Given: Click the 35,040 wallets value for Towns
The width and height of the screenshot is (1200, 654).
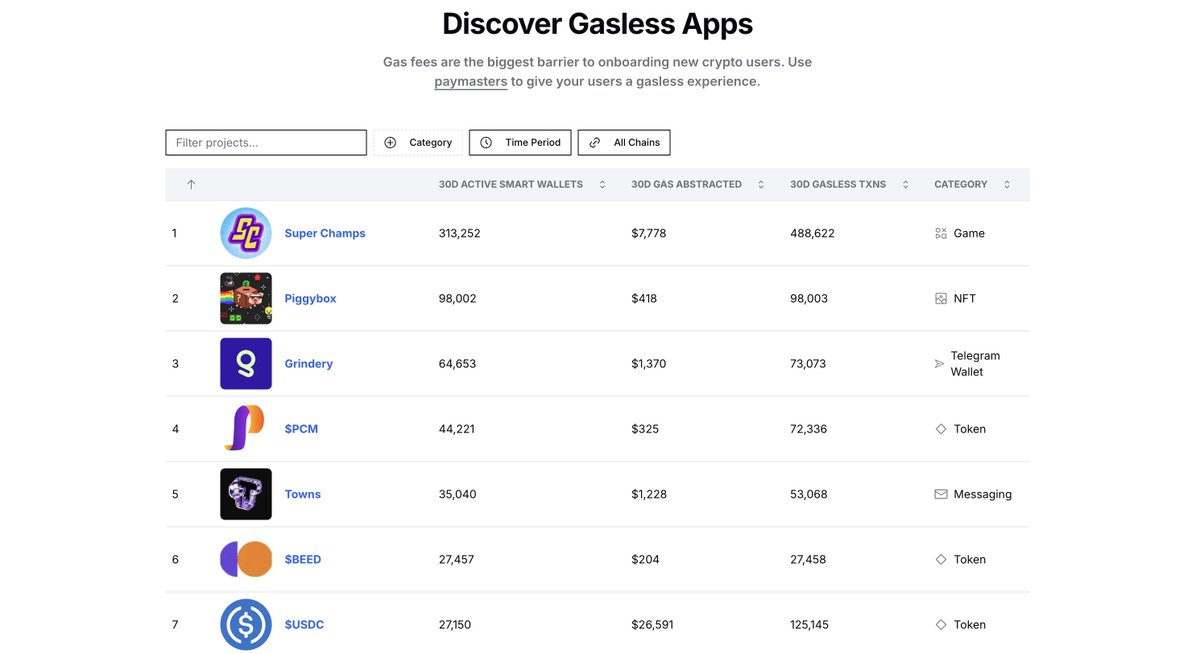Looking at the screenshot, I should point(457,494).
